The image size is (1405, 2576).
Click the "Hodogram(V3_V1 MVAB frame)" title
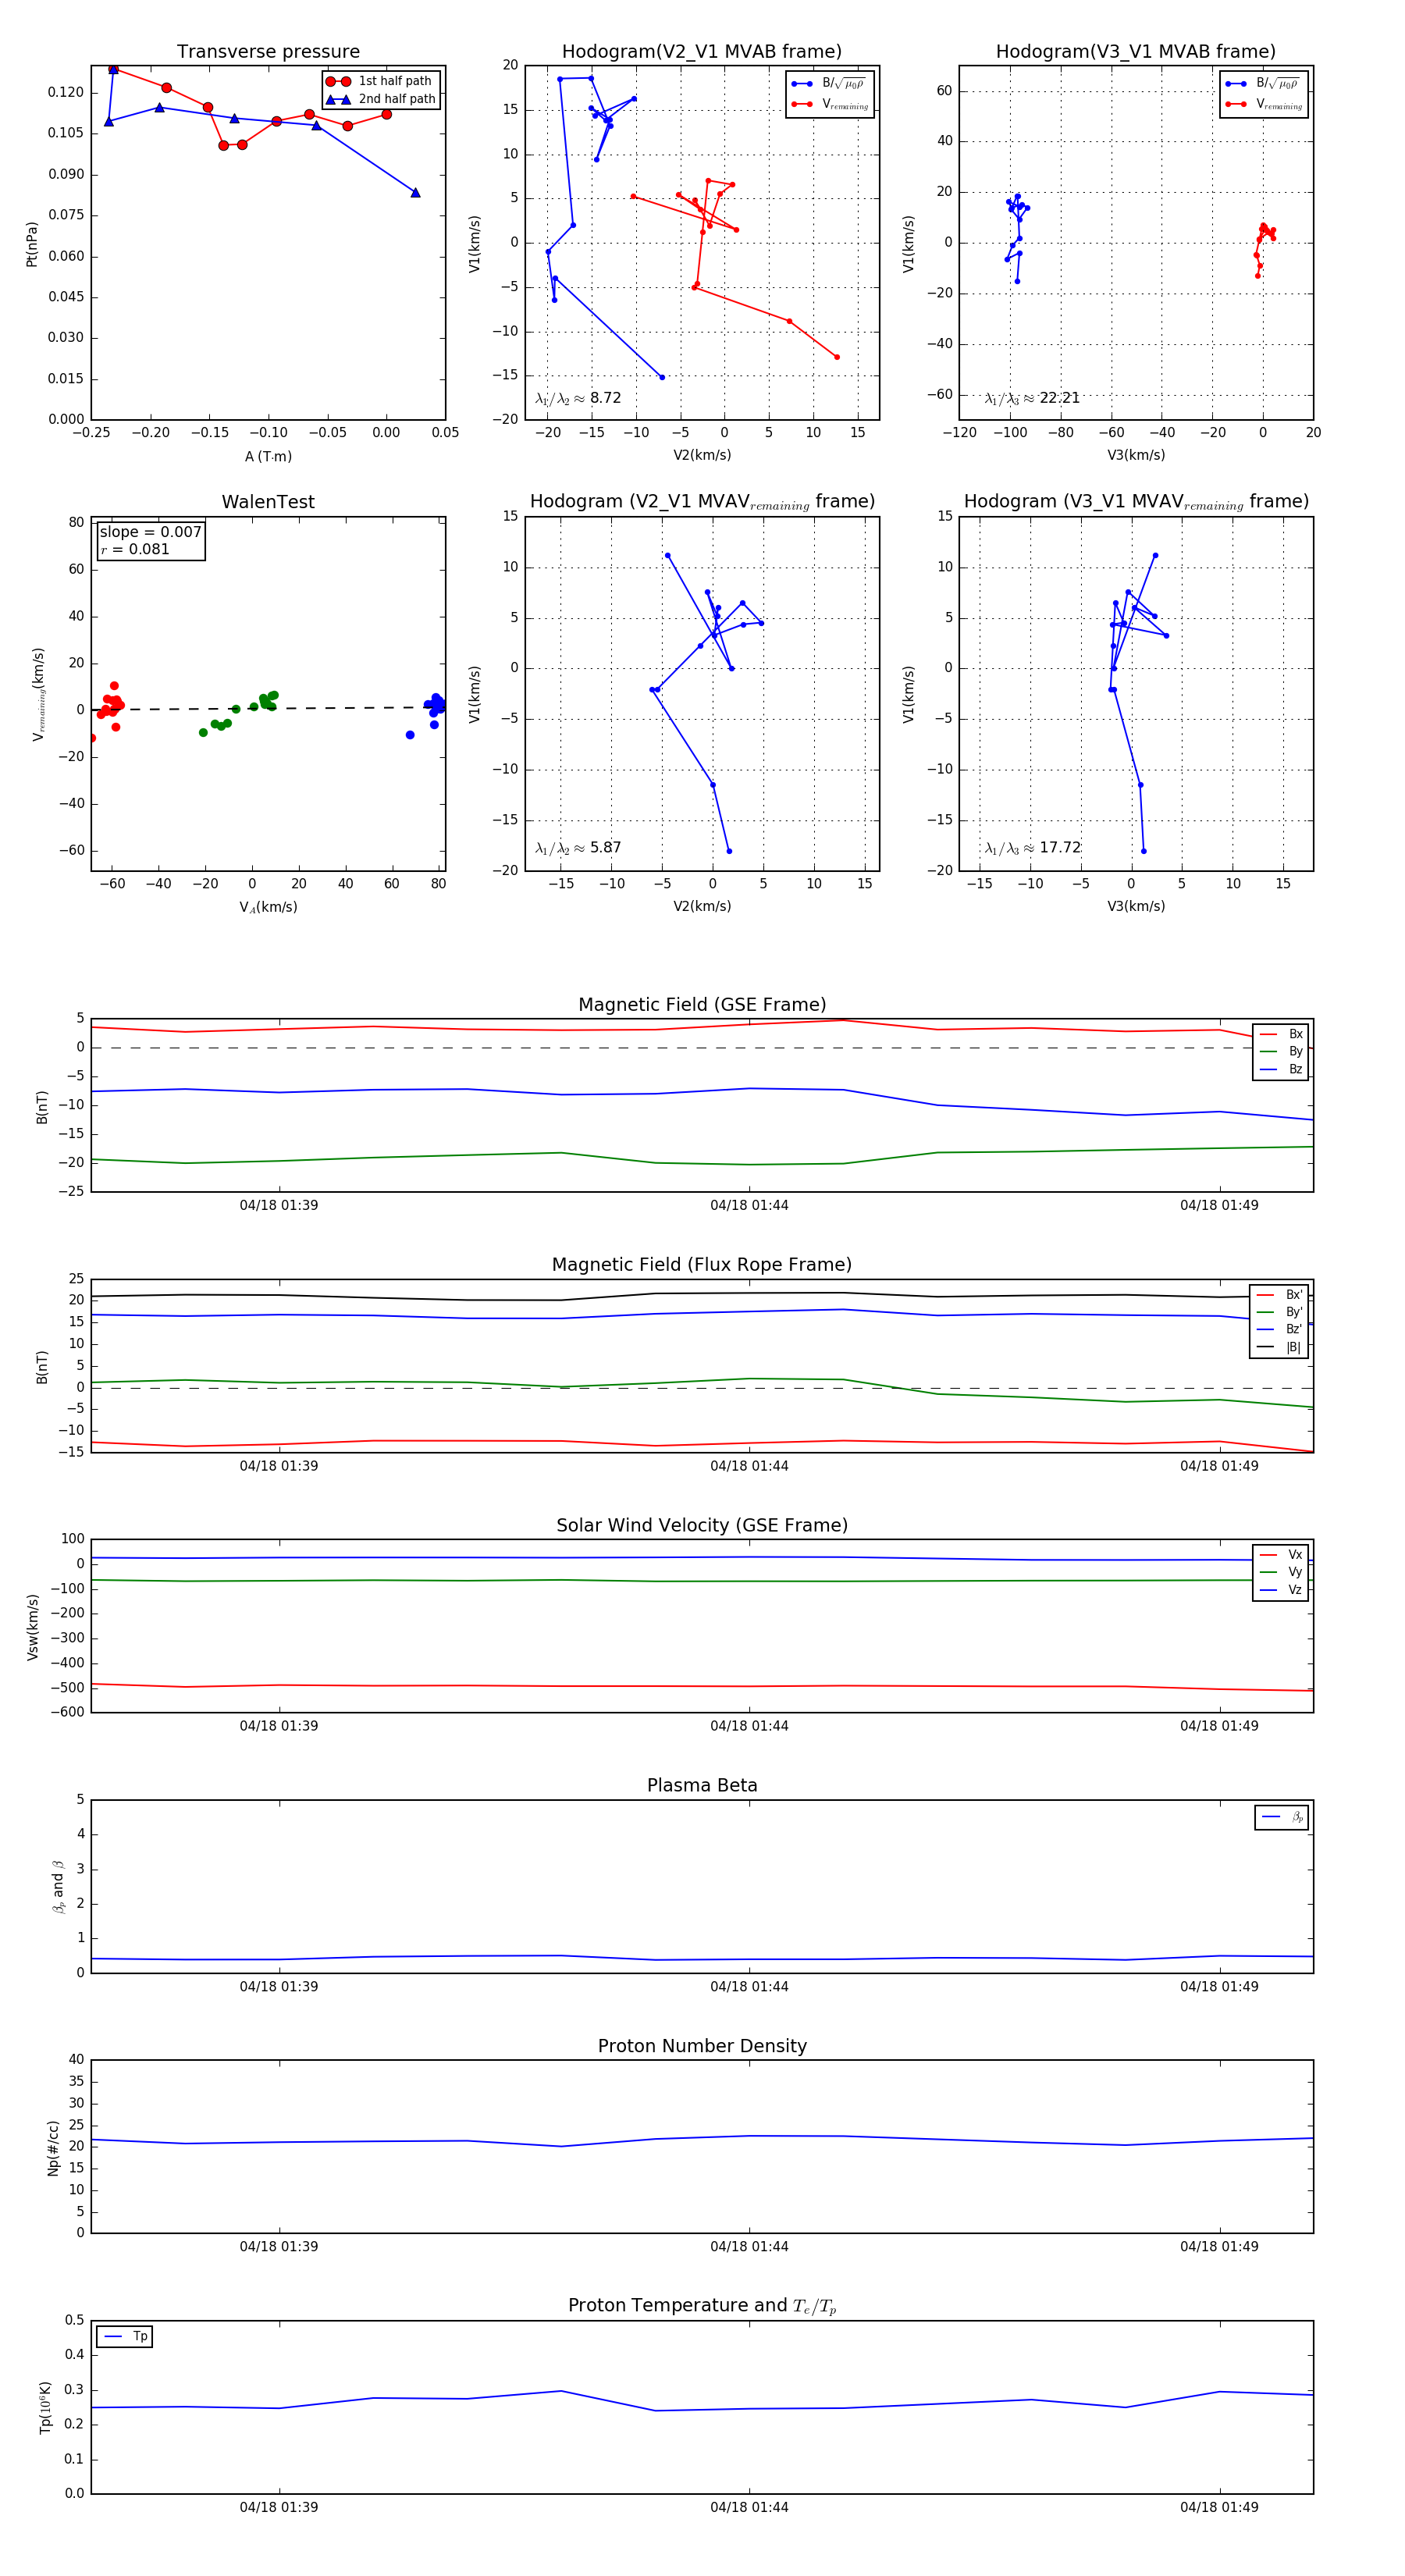point(1136,51)
